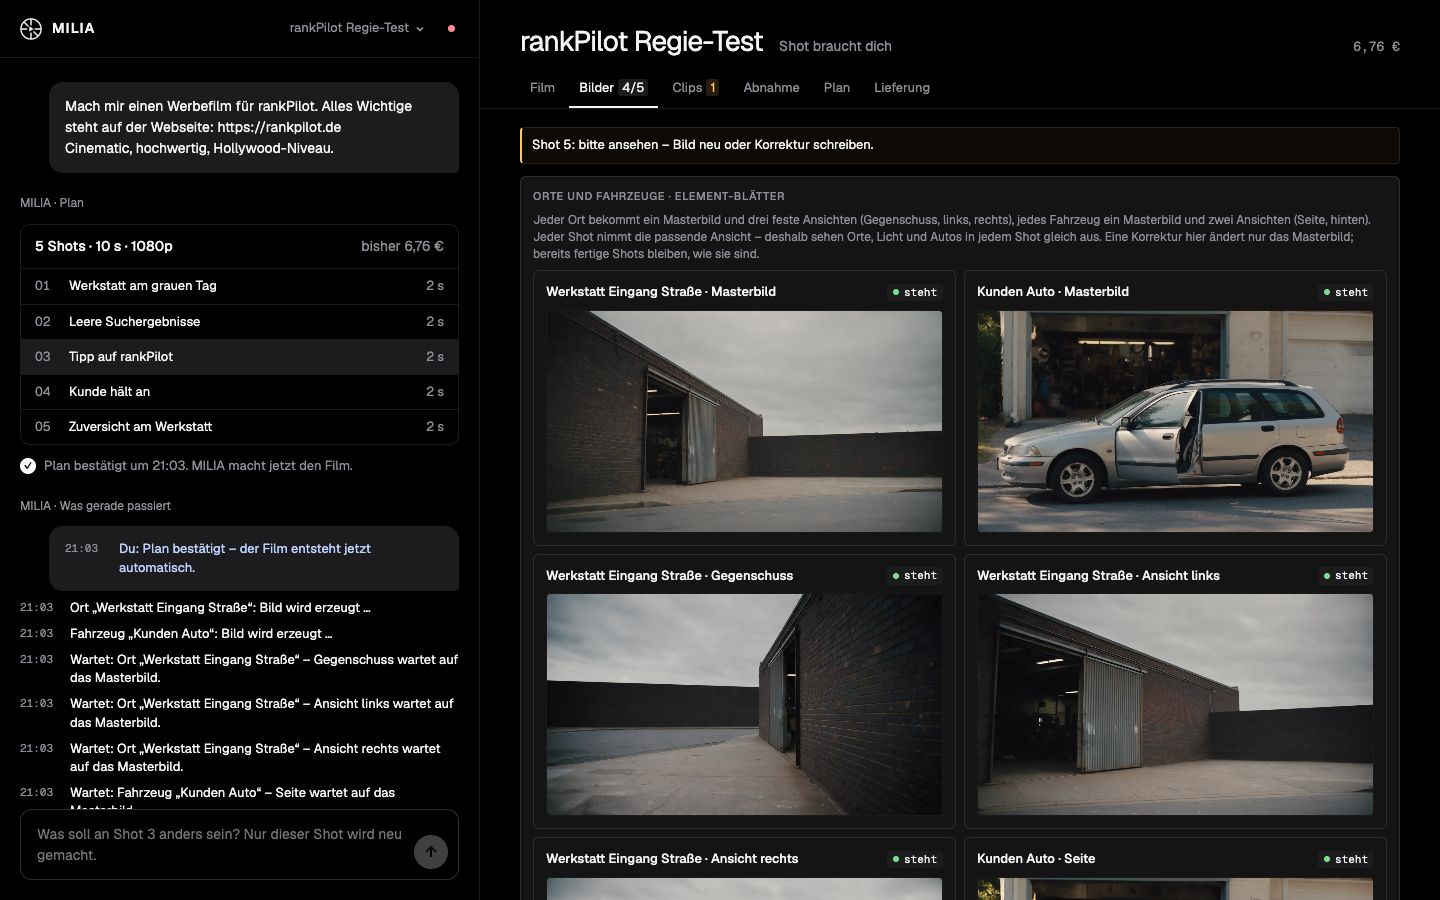Send the chat message with arrow button
Viewport: 1440px width, 900px height.
pos(431,852)
